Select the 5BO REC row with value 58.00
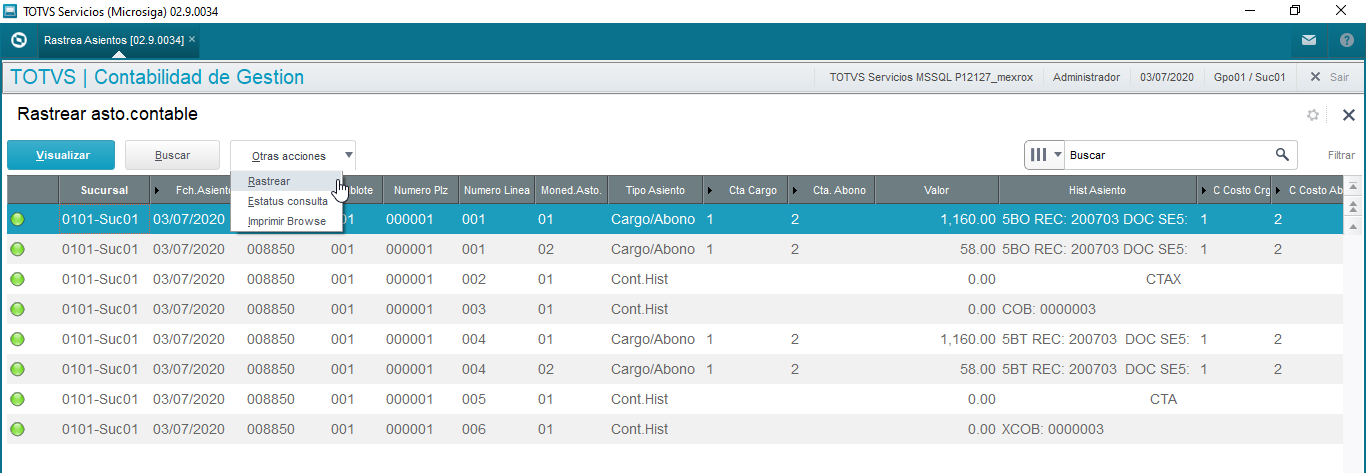This screenshot has width=1366, height=473. [675, 249]
